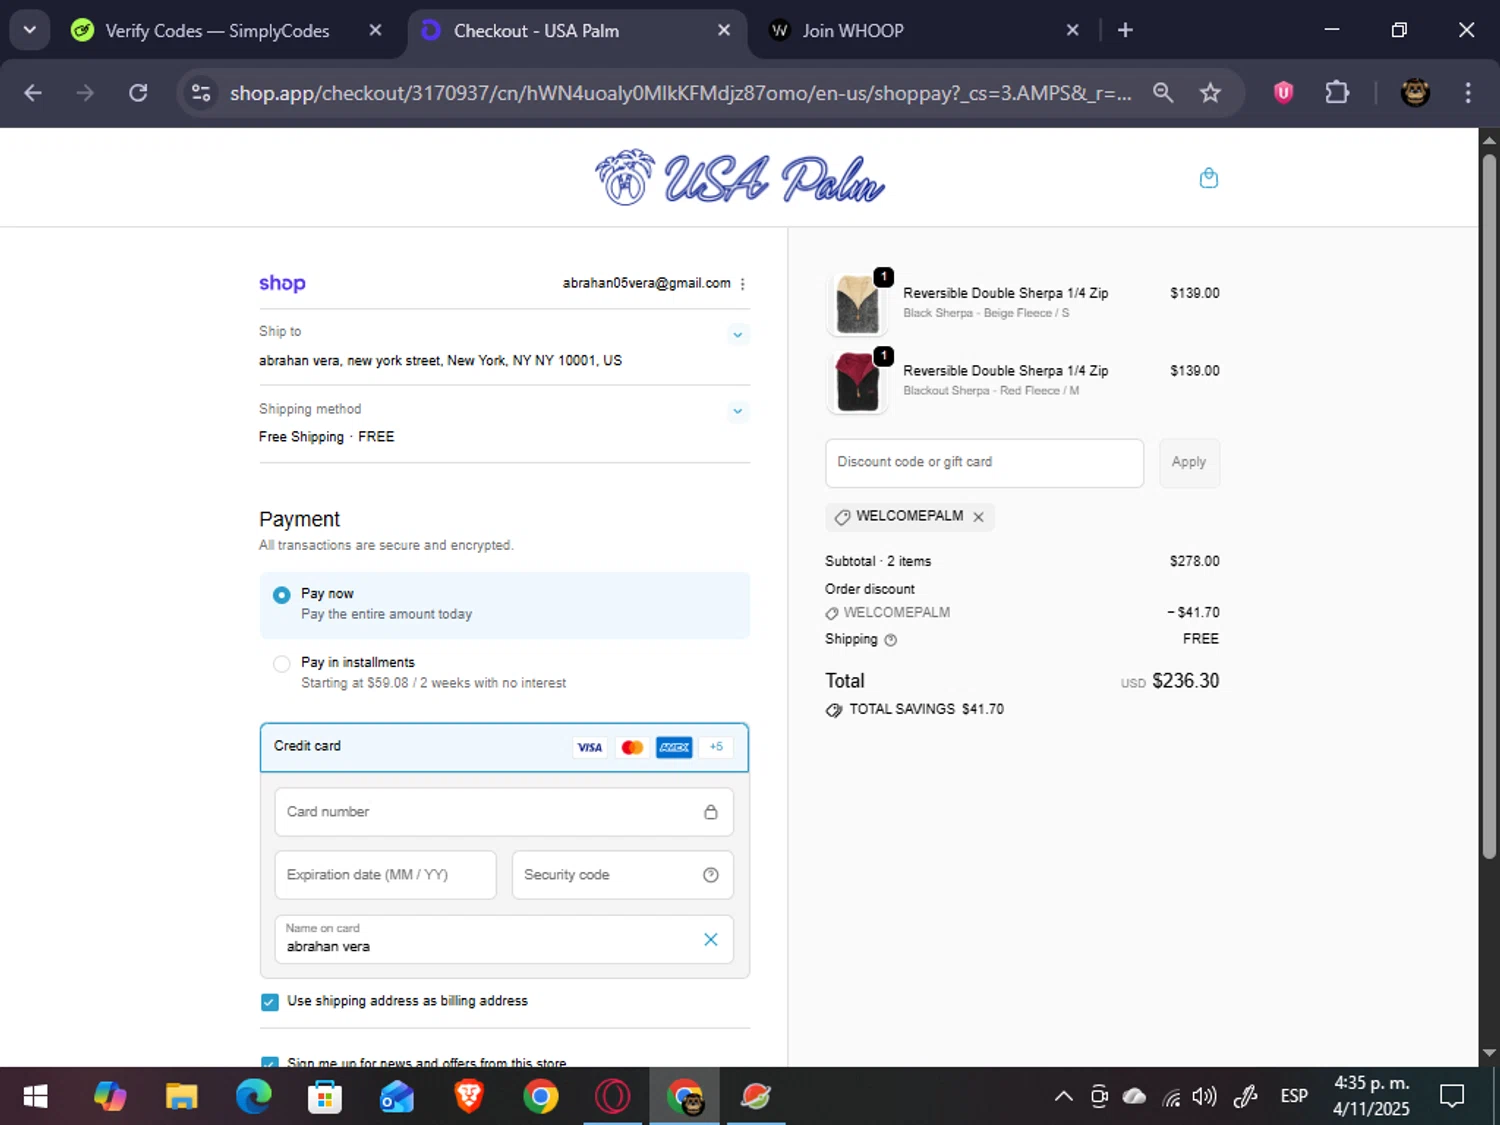Click the scrollbar down arrow

[x=1489, y=1053]
